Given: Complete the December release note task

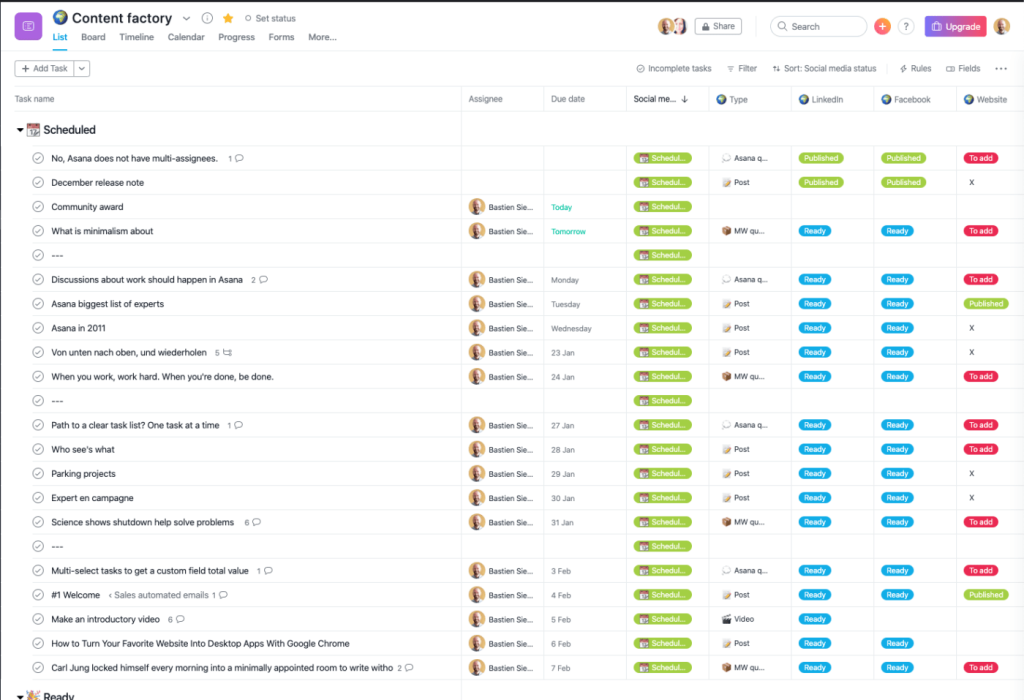Looking at the screenshot, I should (x=38, y=183).
